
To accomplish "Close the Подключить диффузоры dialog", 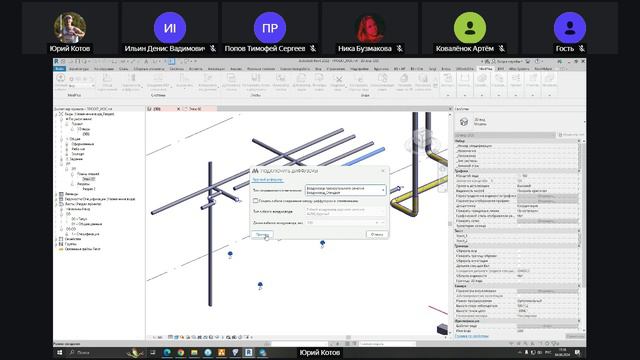I will coord(383,171).
